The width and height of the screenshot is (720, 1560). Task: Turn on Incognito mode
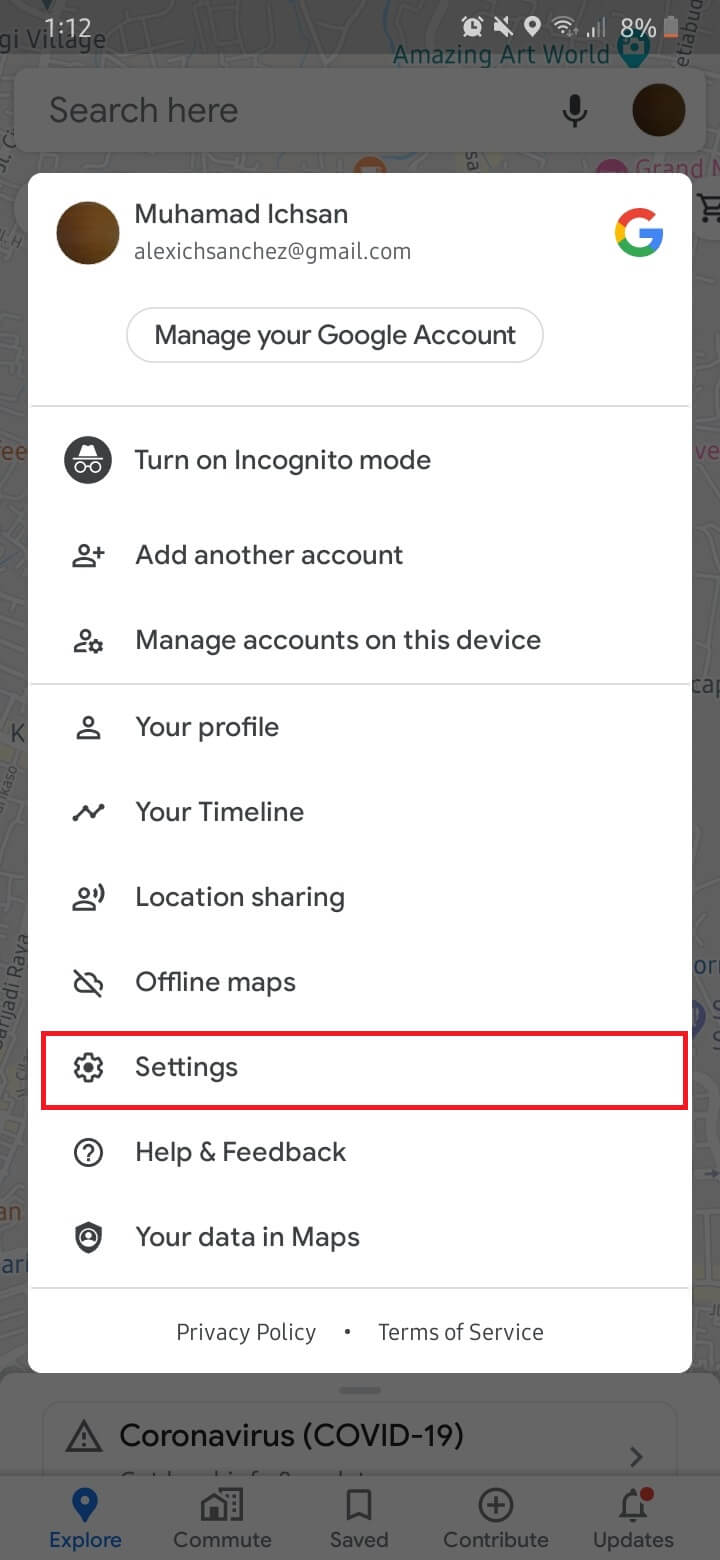click(282, 461)
